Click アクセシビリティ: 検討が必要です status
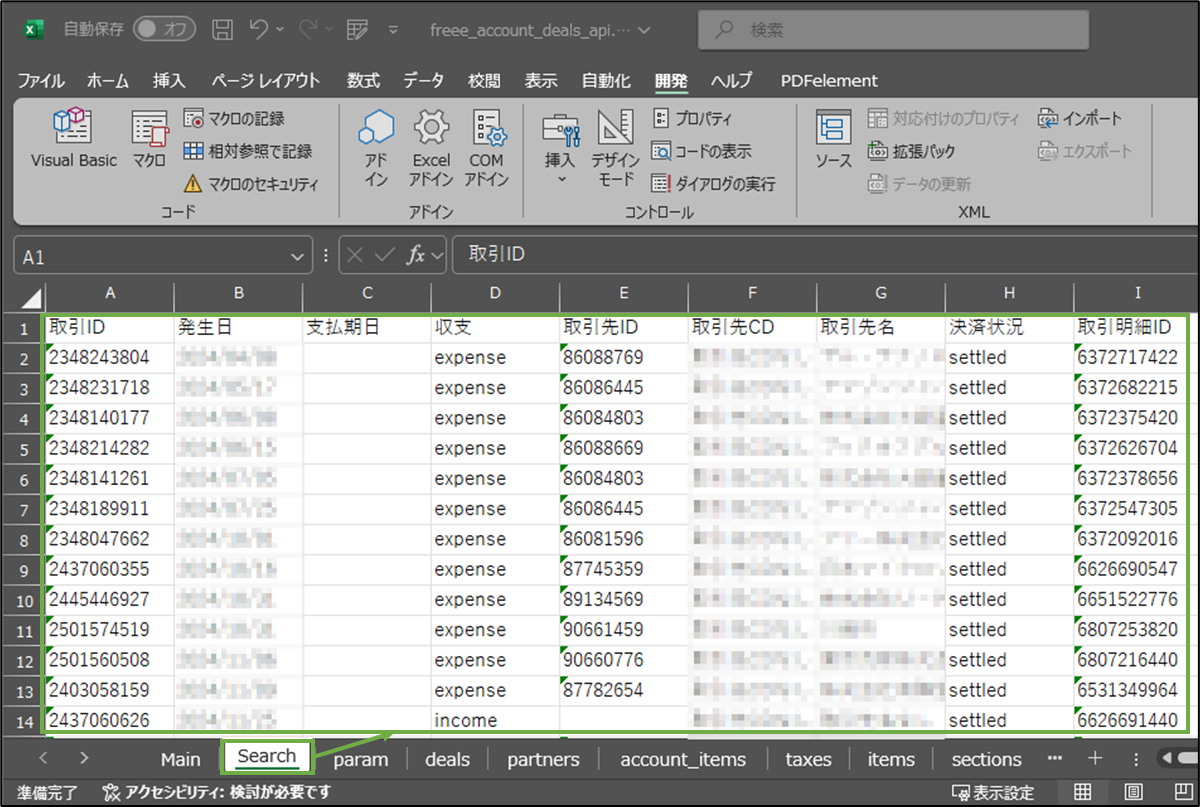The height and width of the screenshot is (807, 1200). [x=217, y=793]
